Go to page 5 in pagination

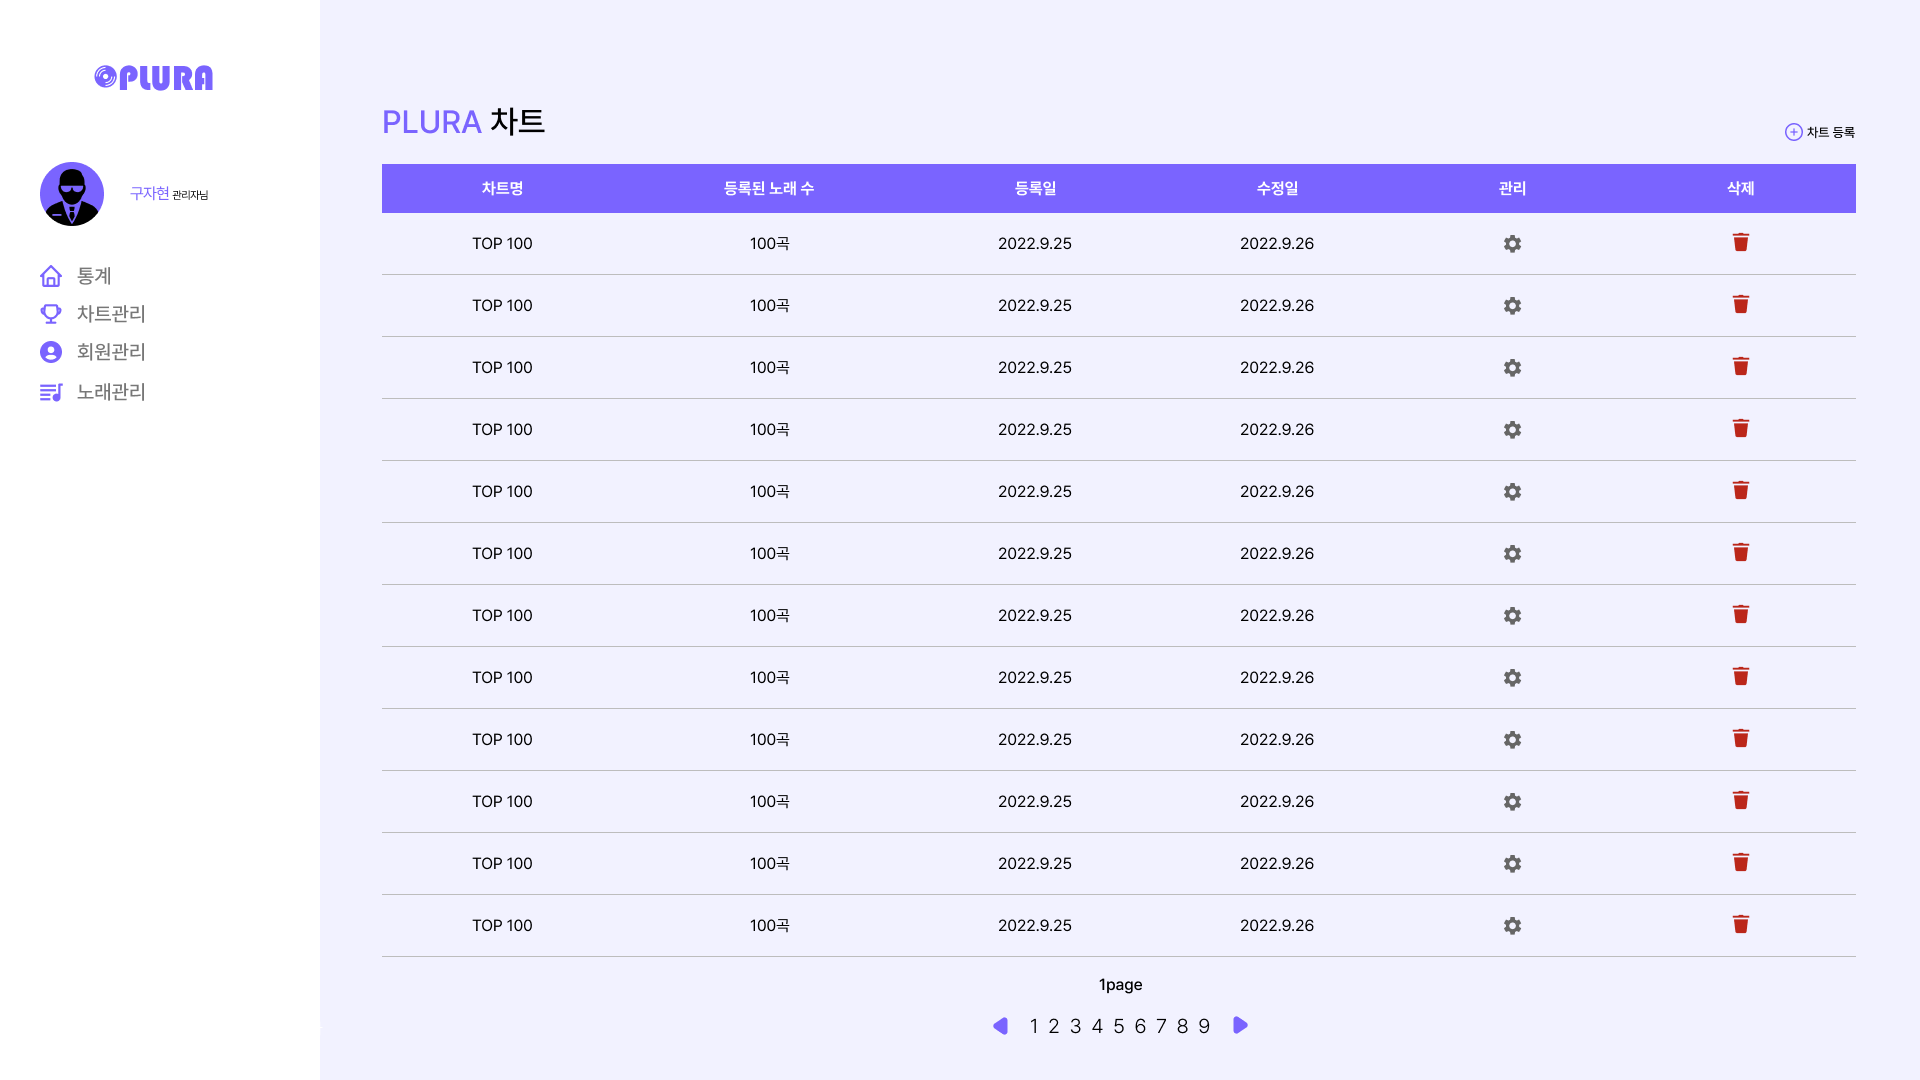pyautogui.click(x=1118, y=1027)
